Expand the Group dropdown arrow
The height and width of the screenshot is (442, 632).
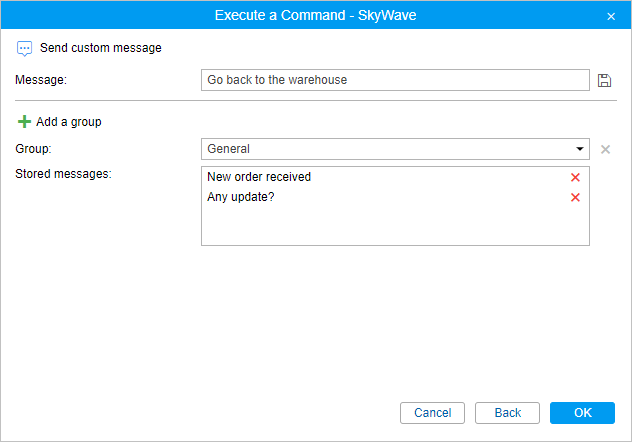pos(580,149)
